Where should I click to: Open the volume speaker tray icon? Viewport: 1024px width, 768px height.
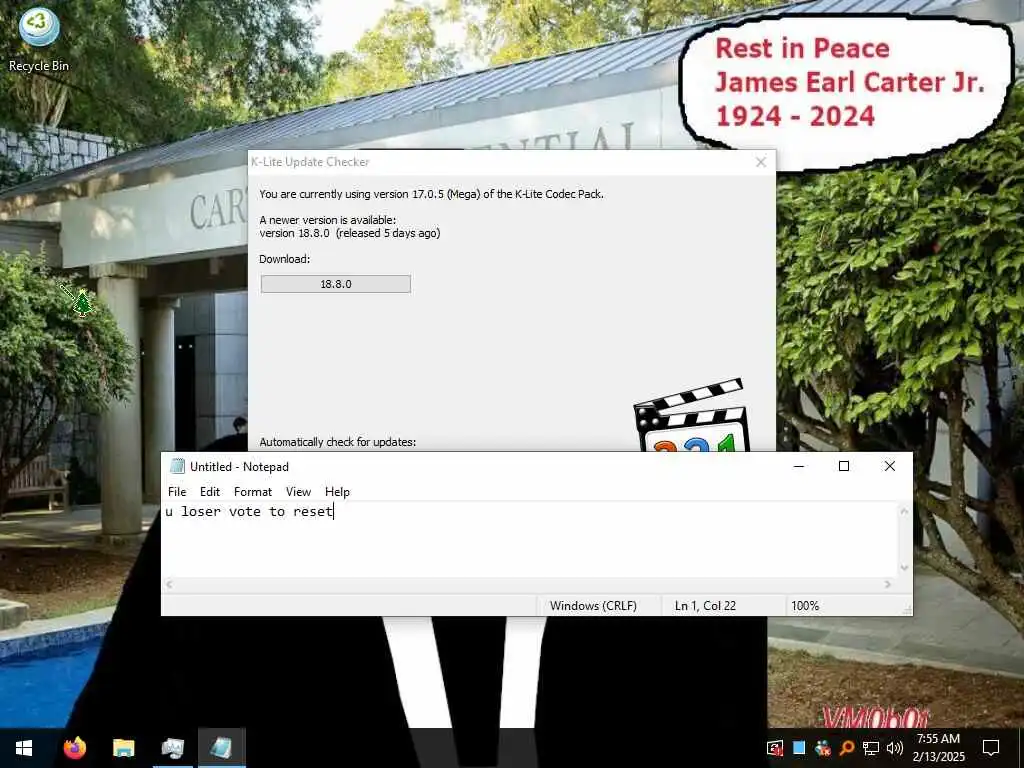point(895,748)
